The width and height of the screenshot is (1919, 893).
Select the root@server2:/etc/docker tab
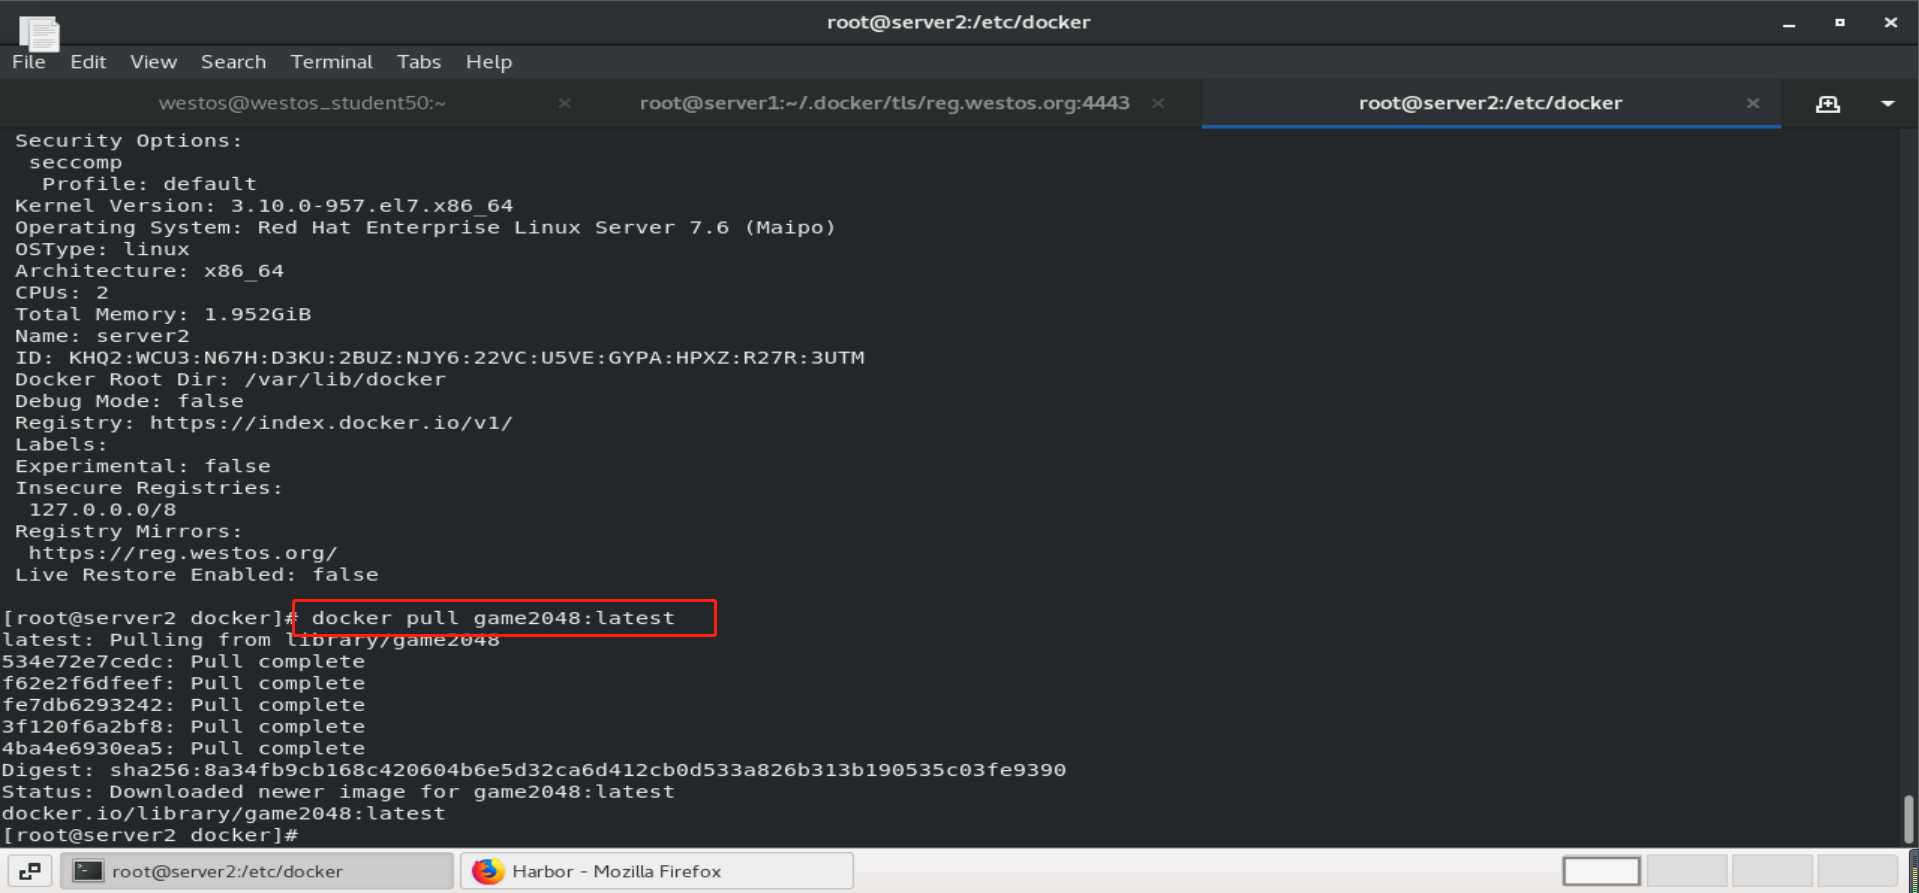tap(1490, 103)
